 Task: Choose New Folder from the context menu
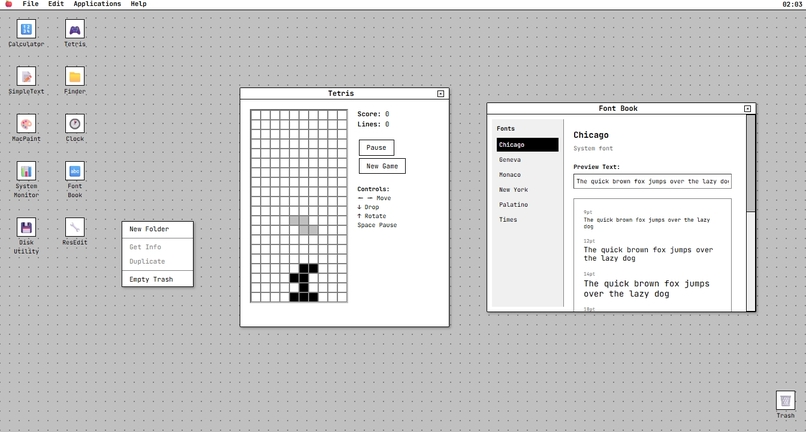tap(157, 229)
